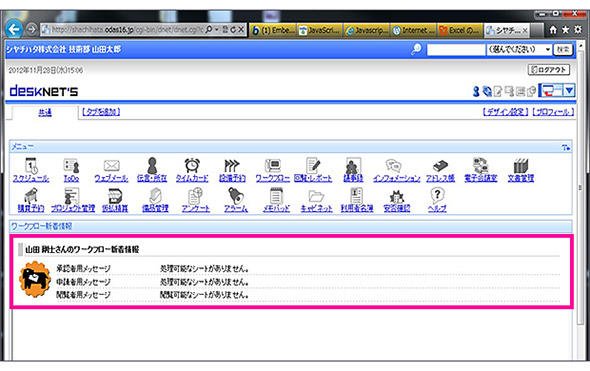This screenshot has height=371, width=590.
Task: Click the refresh button in address bar
Action: [233, 29]
